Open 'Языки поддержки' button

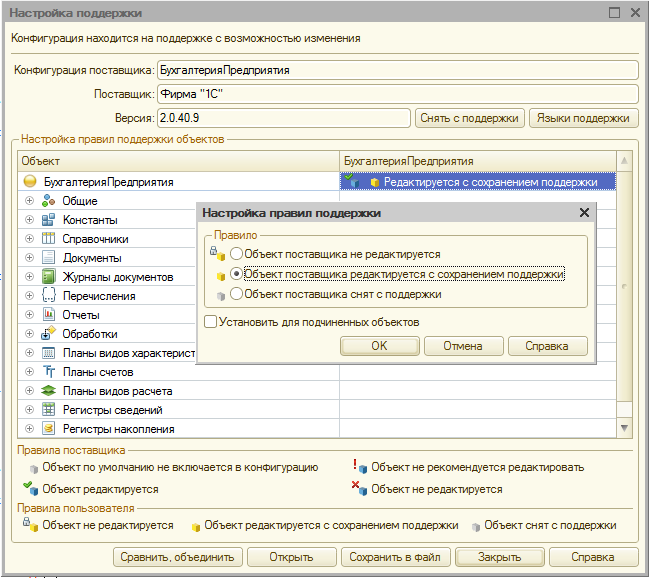tap(584, 118)
